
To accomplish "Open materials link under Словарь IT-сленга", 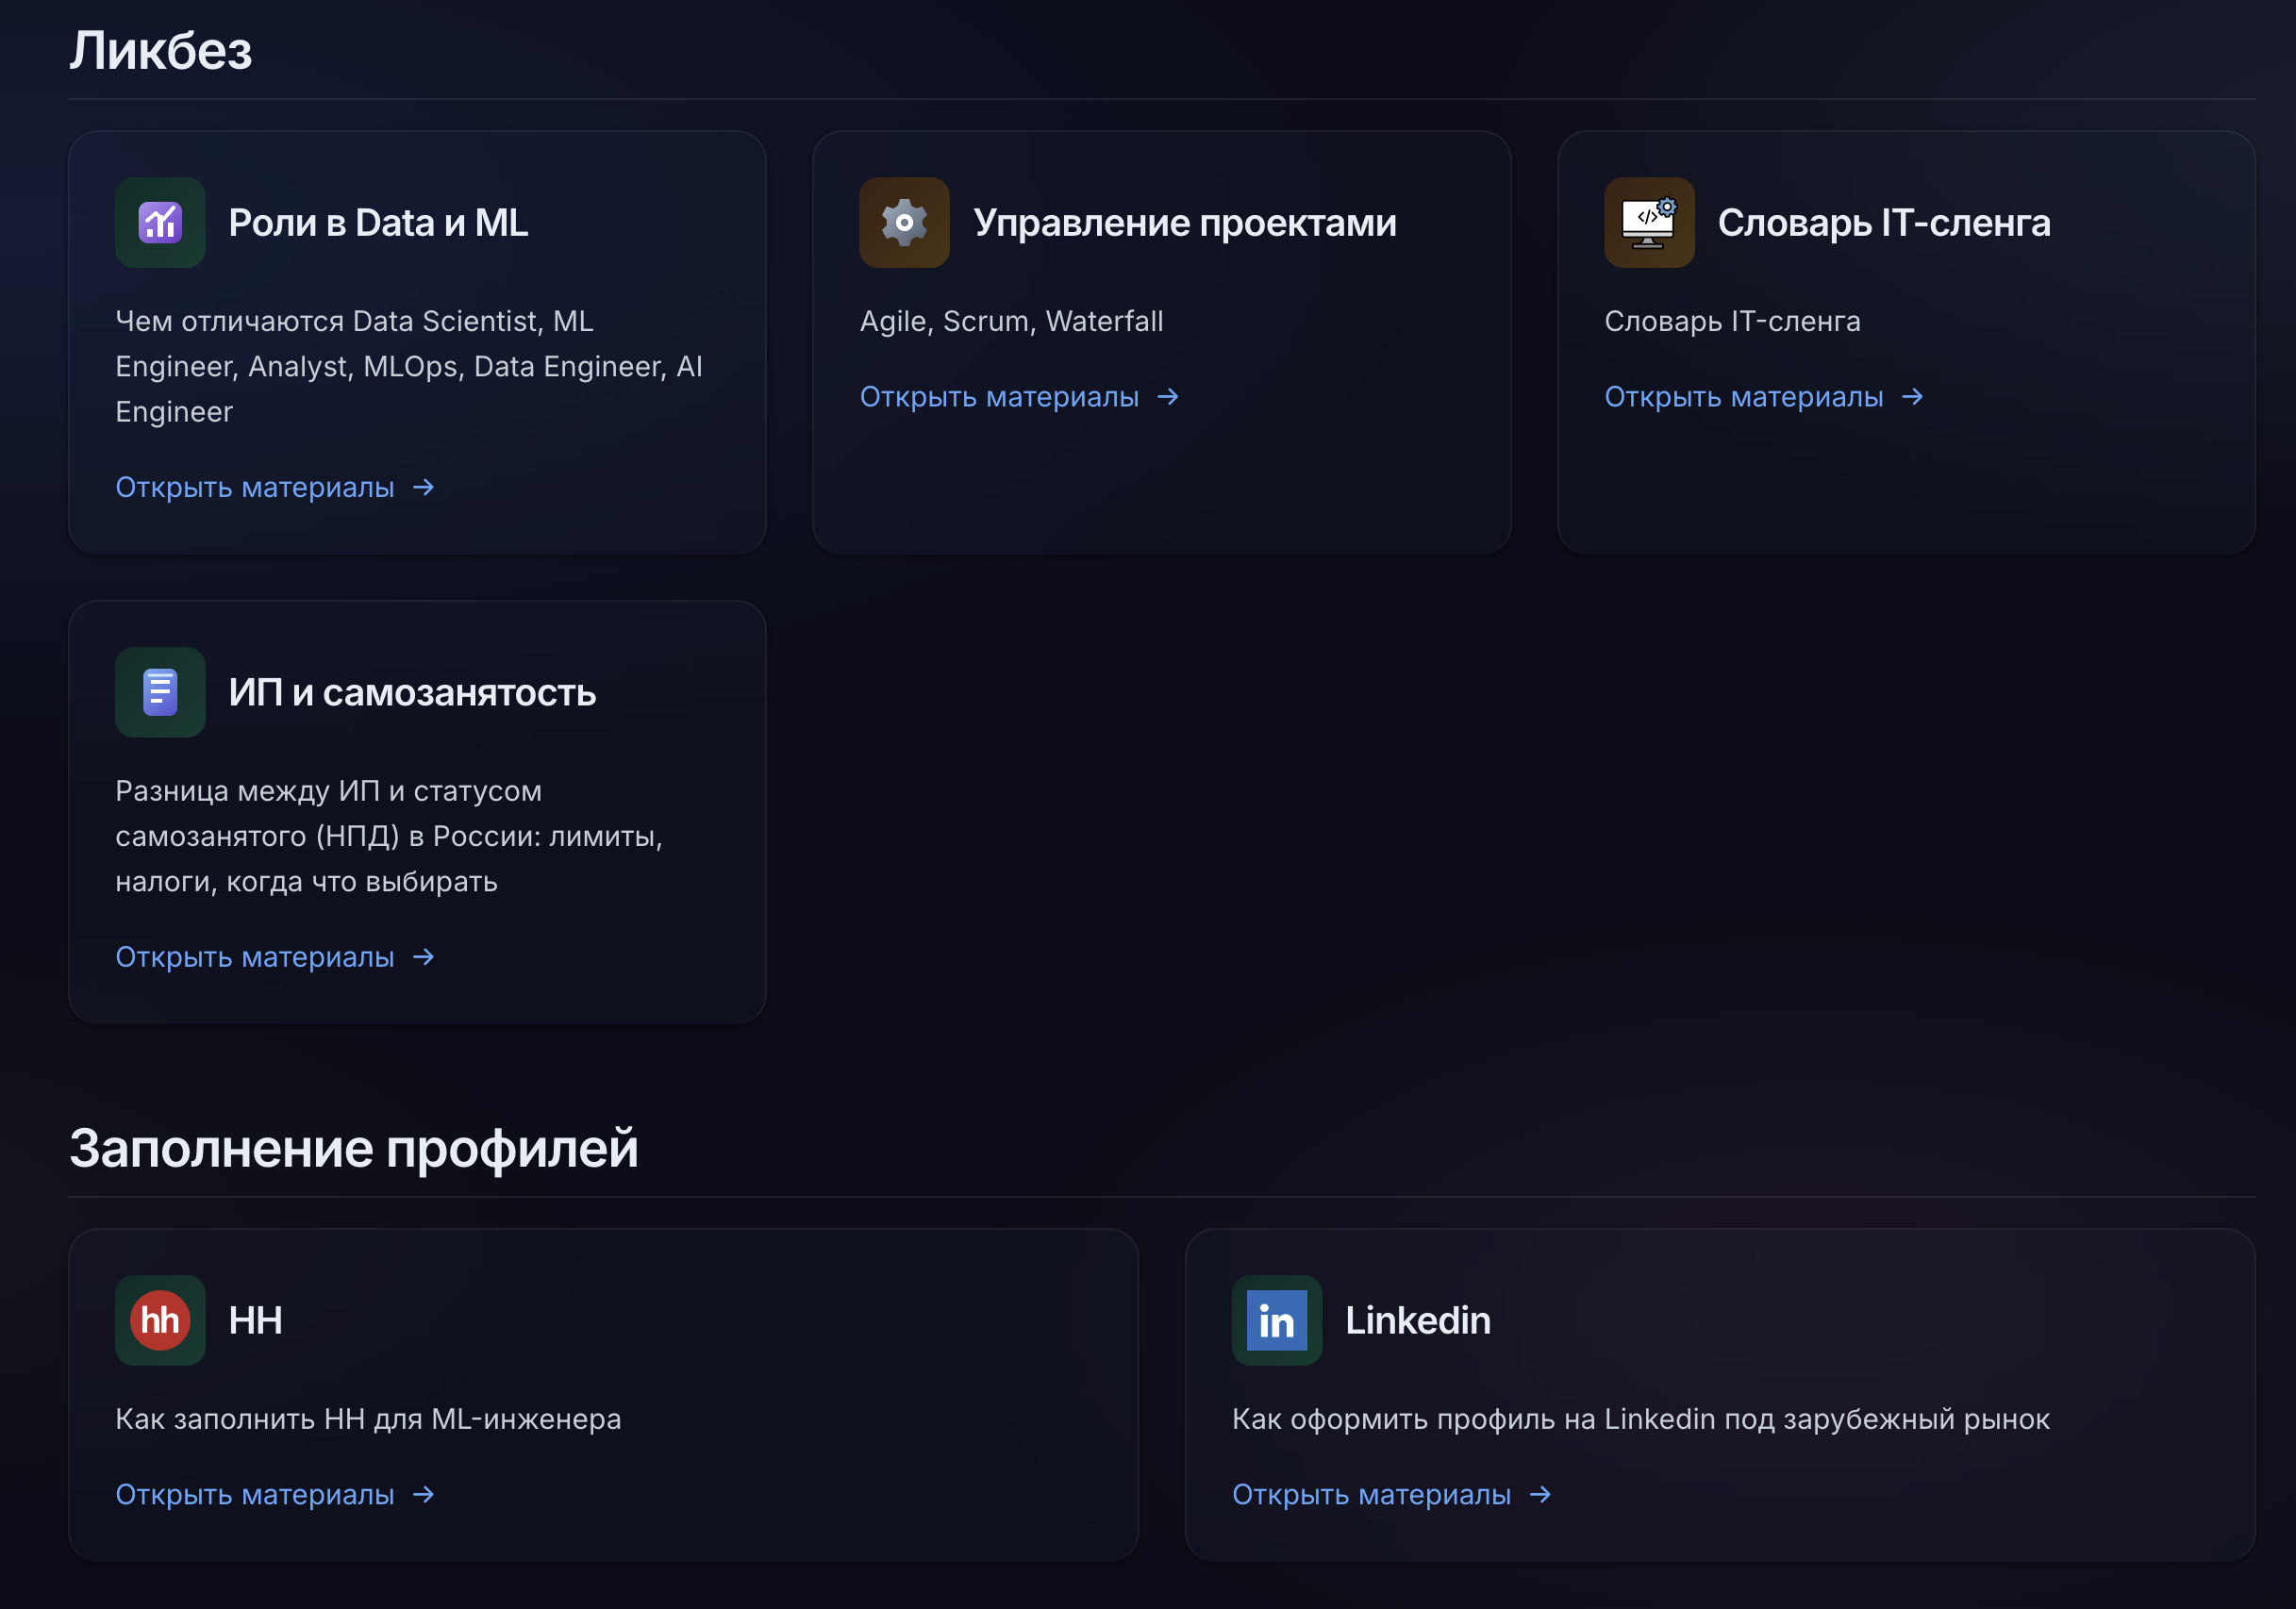I will tap(1764, 397).
